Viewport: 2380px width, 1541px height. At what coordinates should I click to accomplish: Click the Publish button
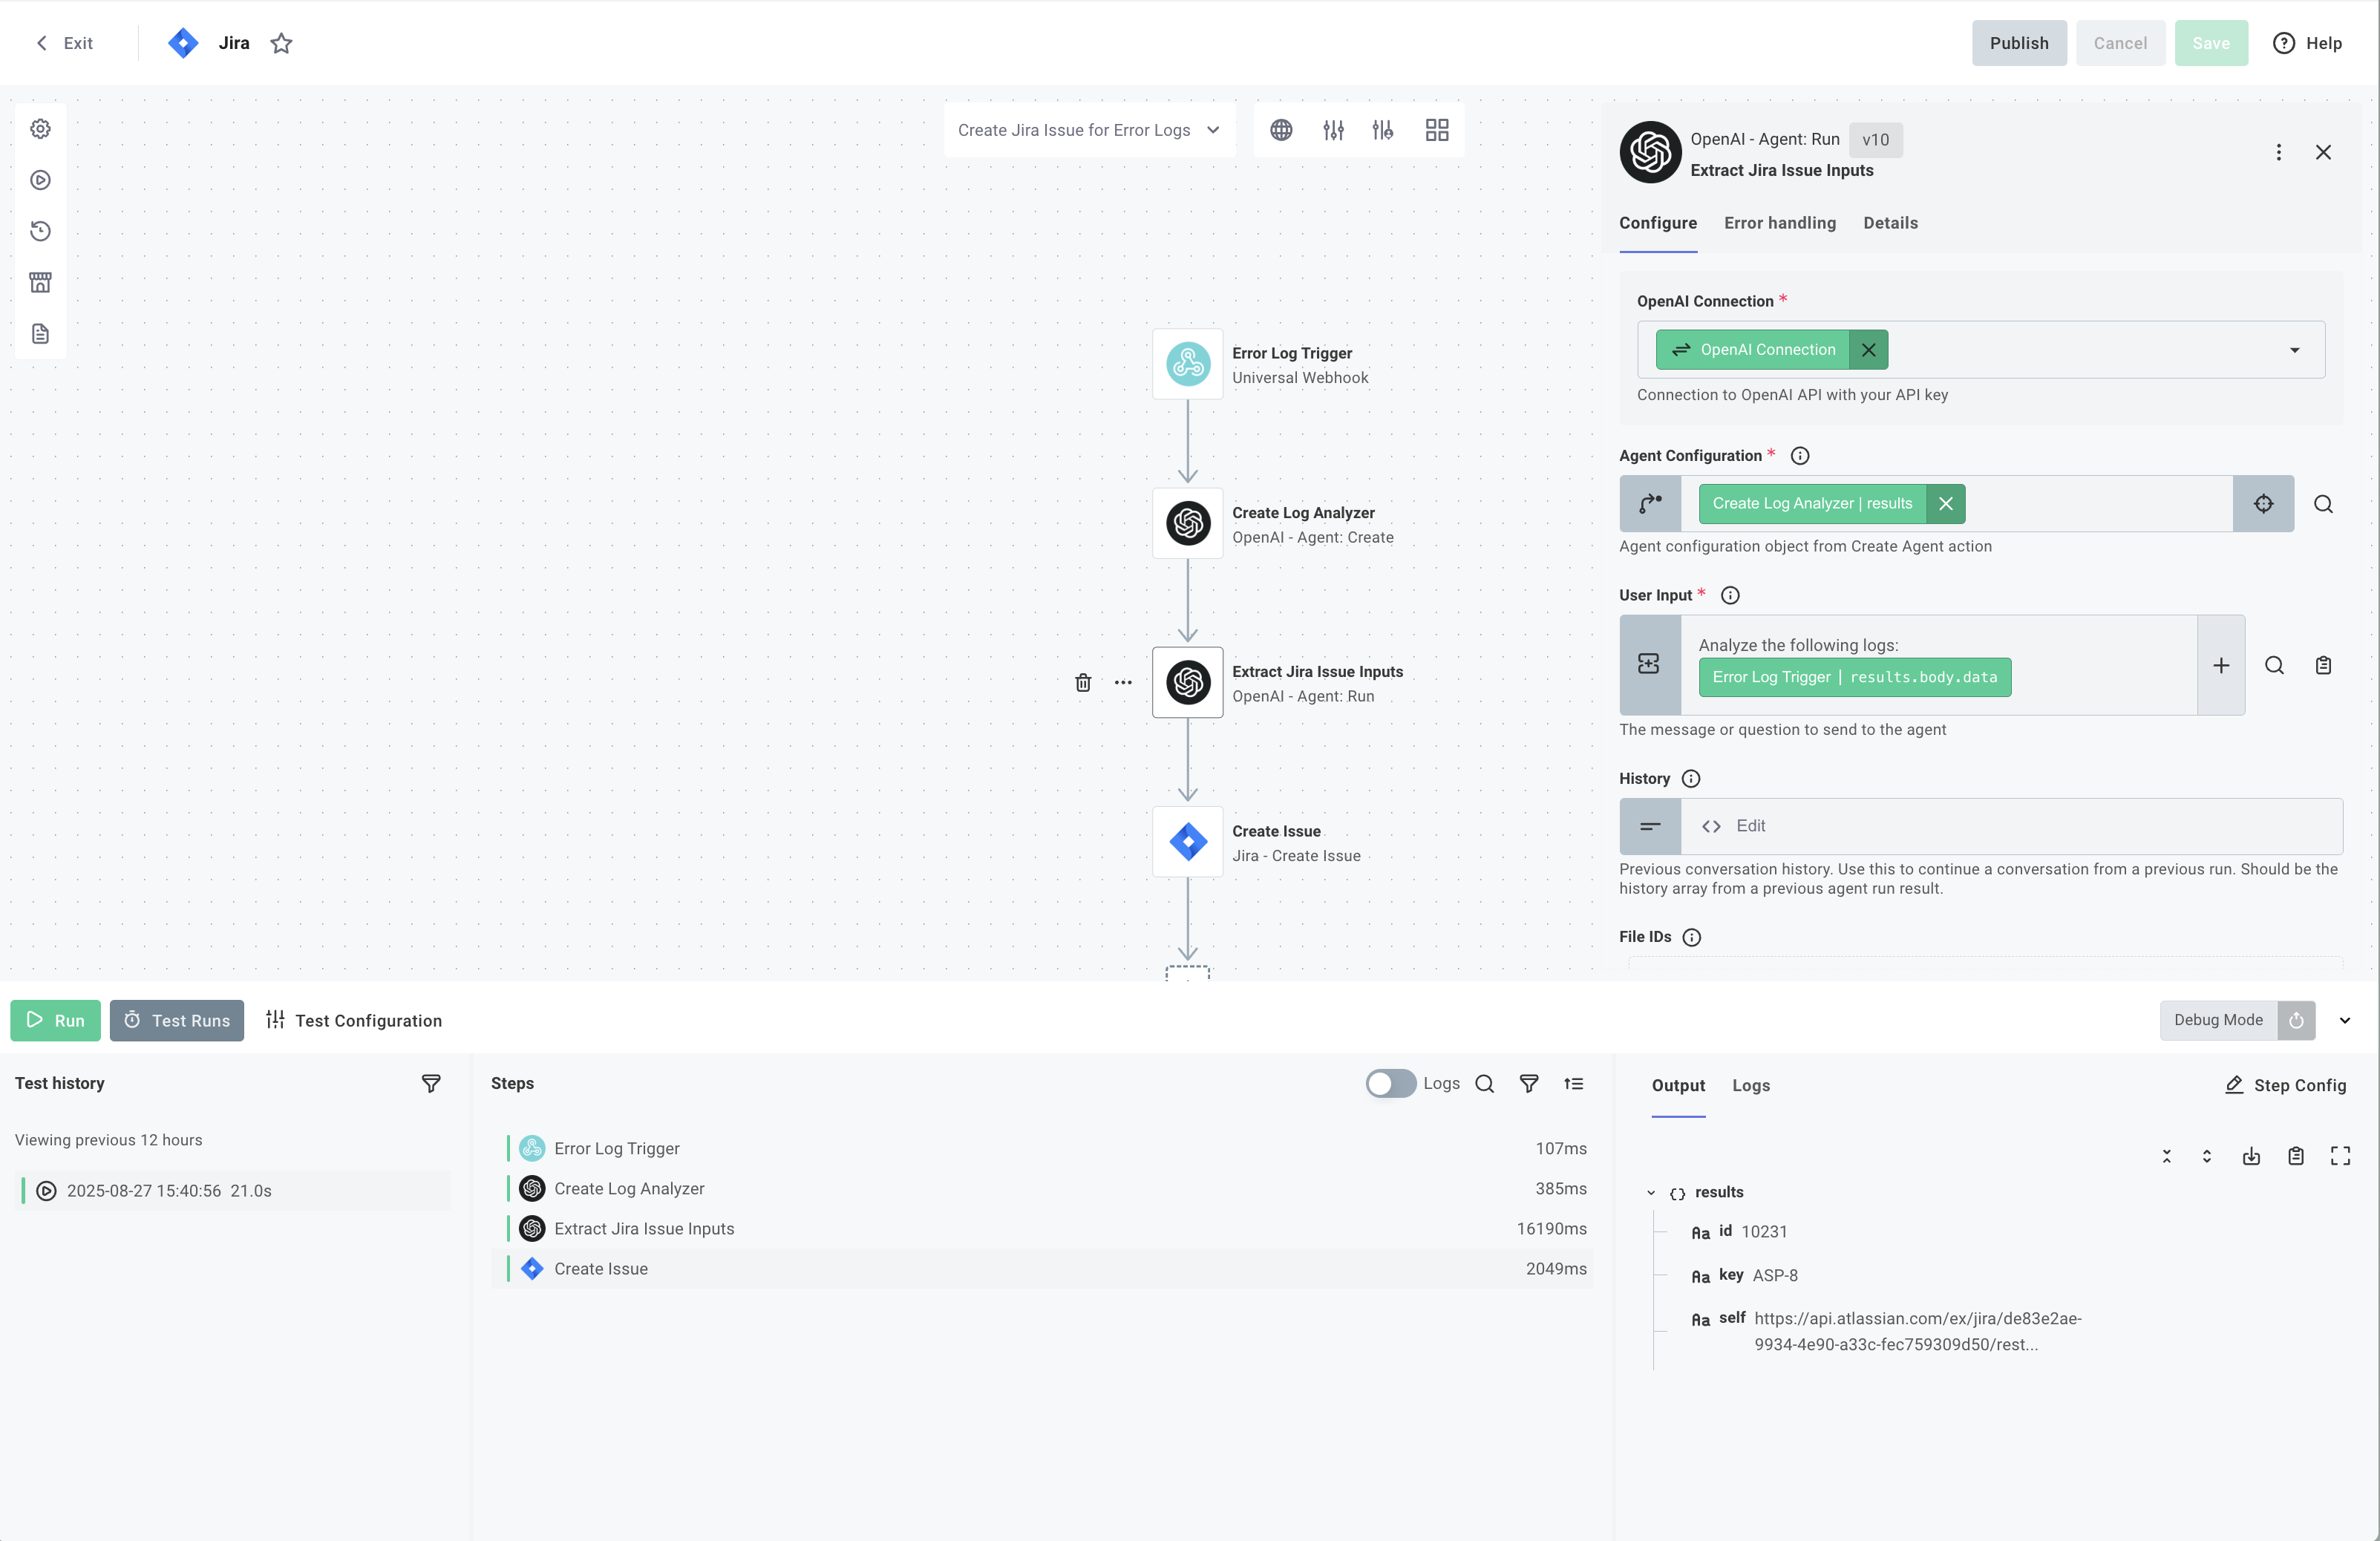pos(2019,43)
